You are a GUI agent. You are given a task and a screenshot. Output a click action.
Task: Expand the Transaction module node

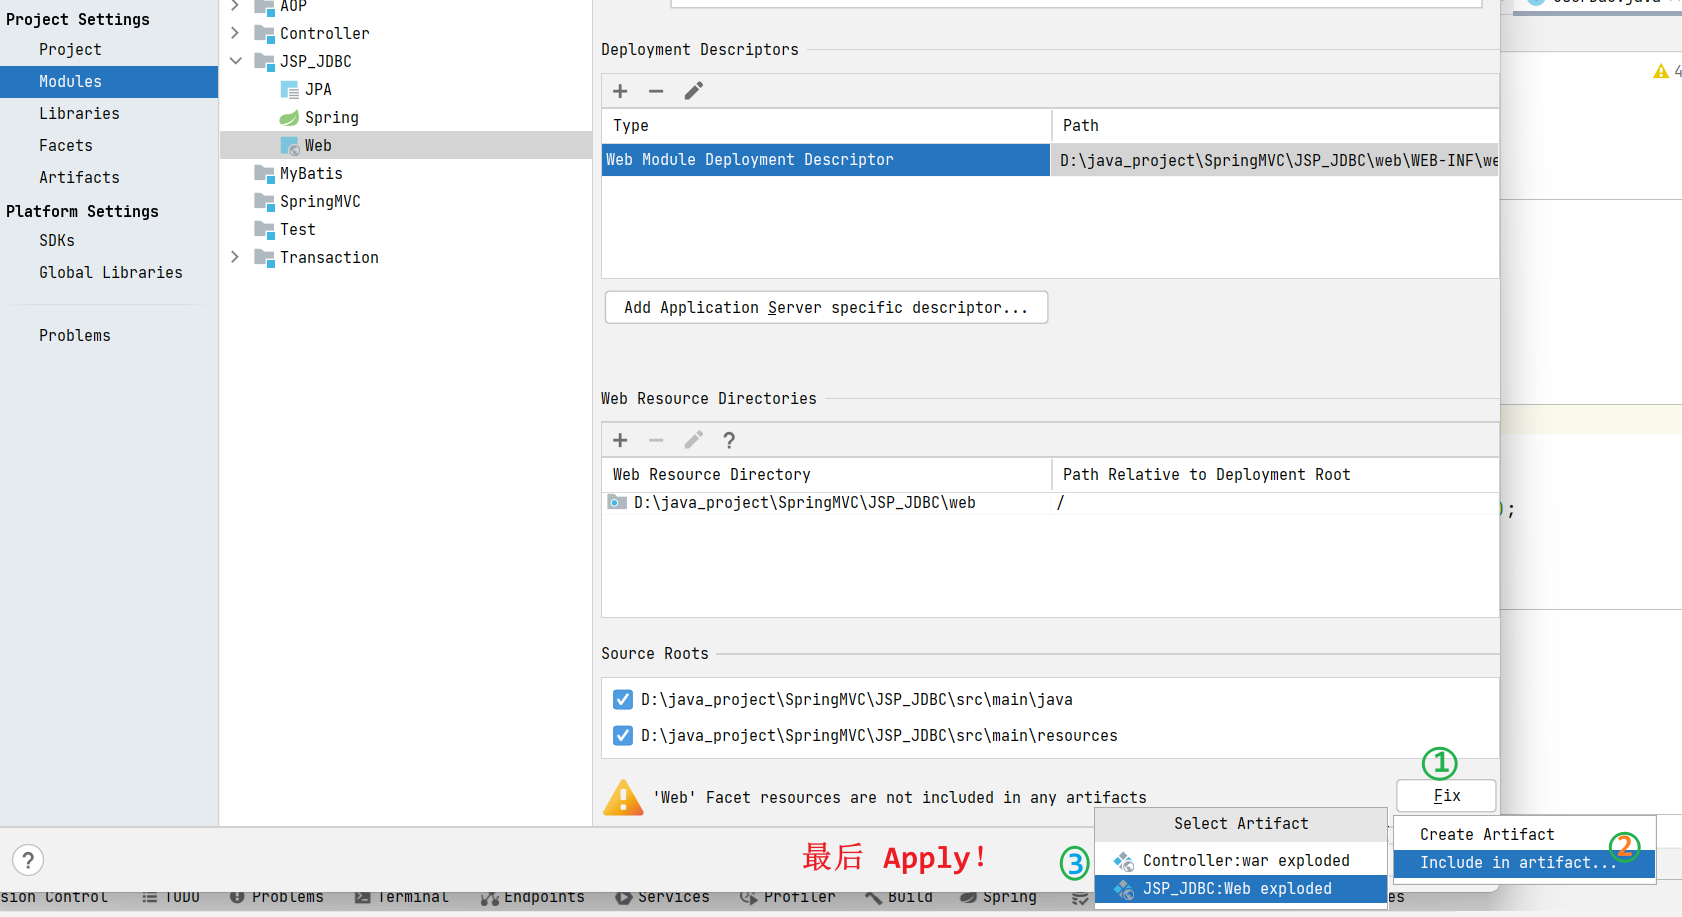coord(235,257)
